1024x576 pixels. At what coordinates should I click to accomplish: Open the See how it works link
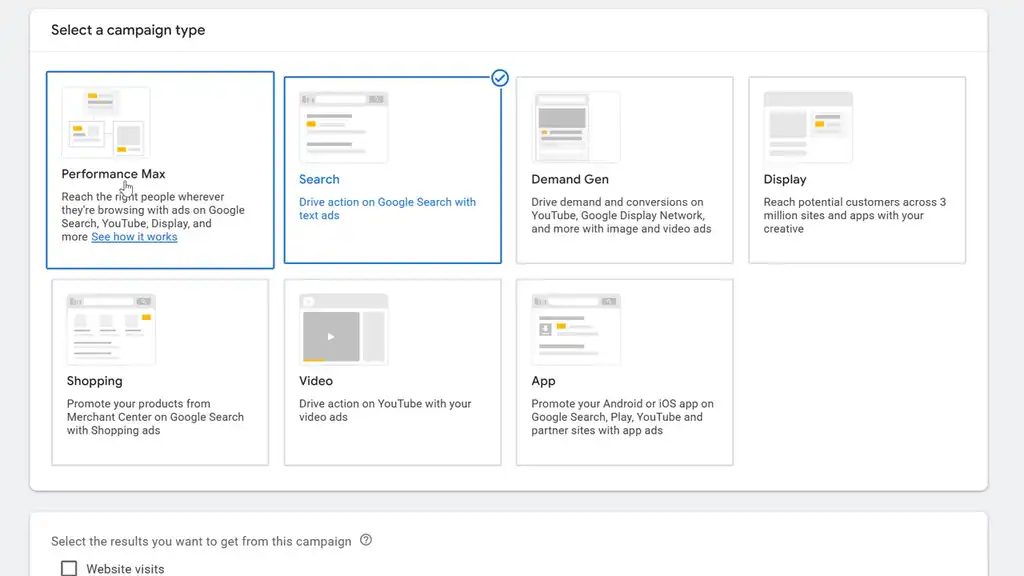(134, 236)
